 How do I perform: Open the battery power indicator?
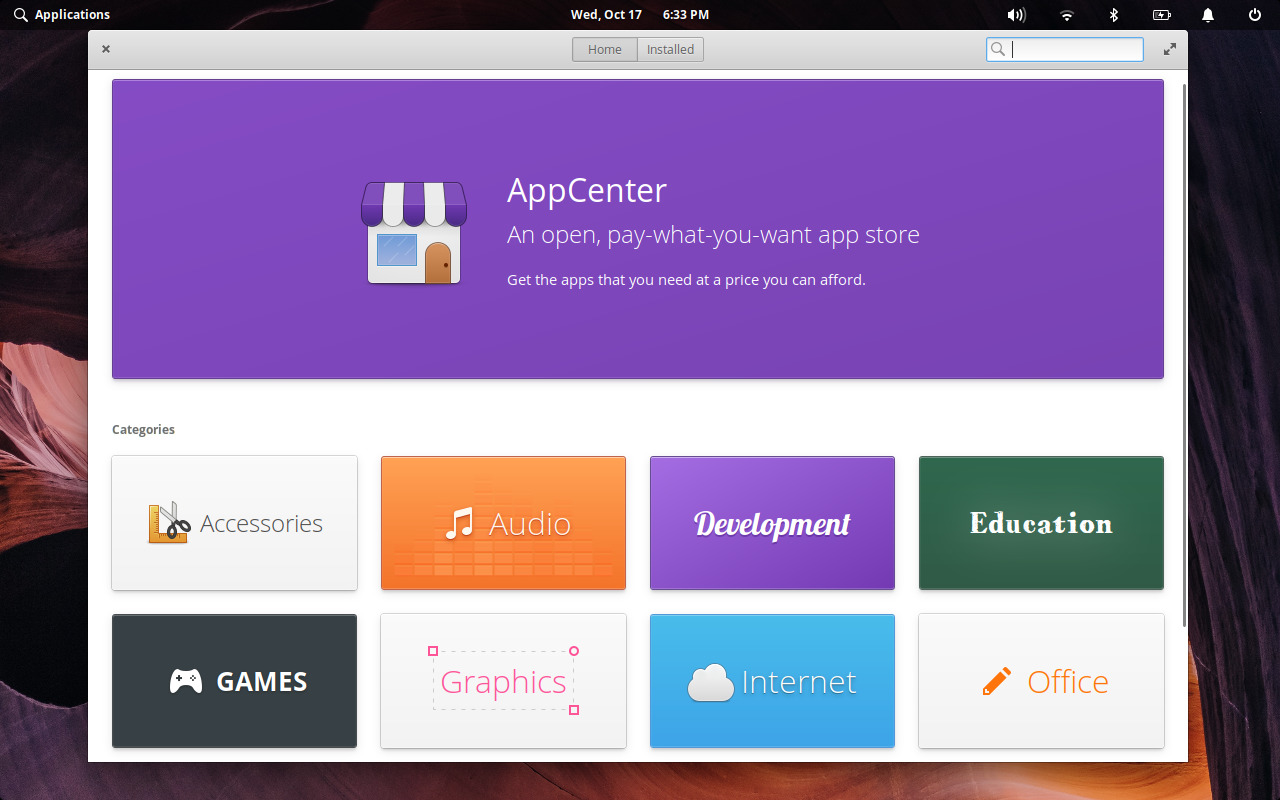click(x=1161, y=14)
